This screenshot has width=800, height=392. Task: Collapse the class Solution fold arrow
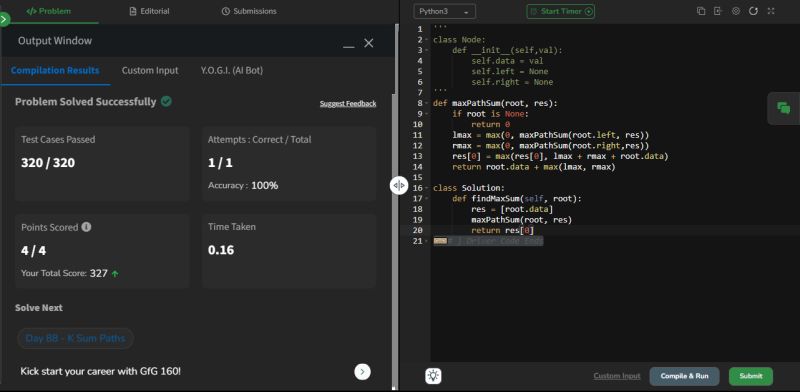[427, 188]
